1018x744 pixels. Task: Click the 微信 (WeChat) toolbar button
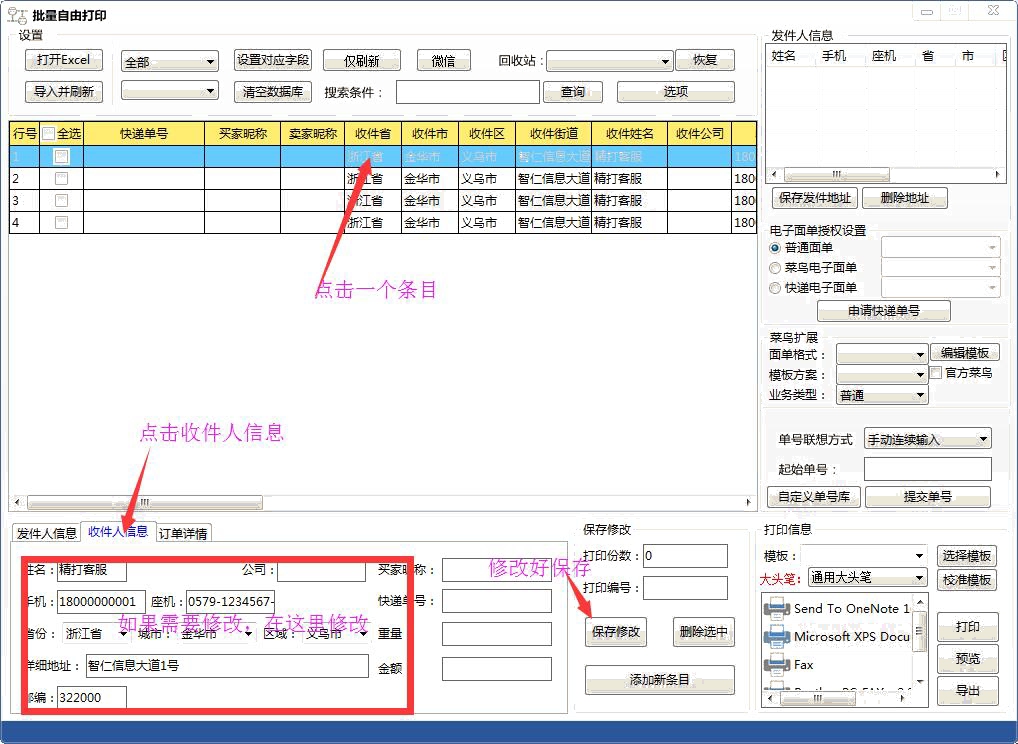pyautogui.click(x=443, y=60)
